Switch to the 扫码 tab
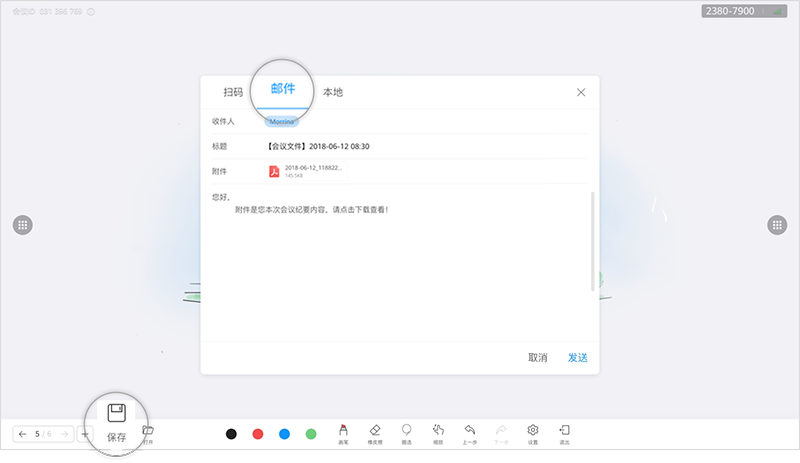The image size is (800, 463). pos(233,92)
